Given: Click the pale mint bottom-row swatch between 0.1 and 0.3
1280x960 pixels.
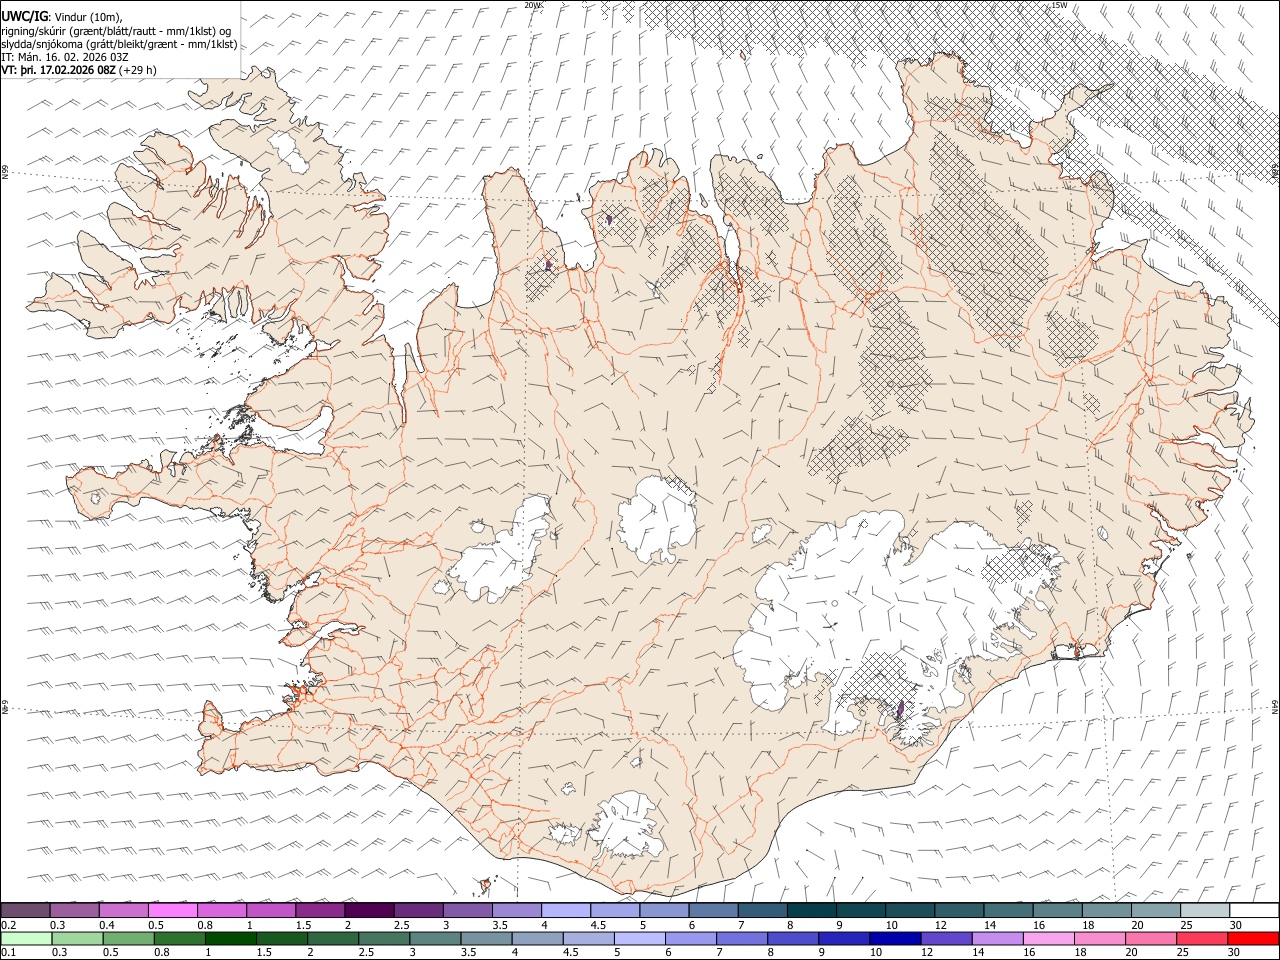Looking at the screenshot, I should [26, 938].
